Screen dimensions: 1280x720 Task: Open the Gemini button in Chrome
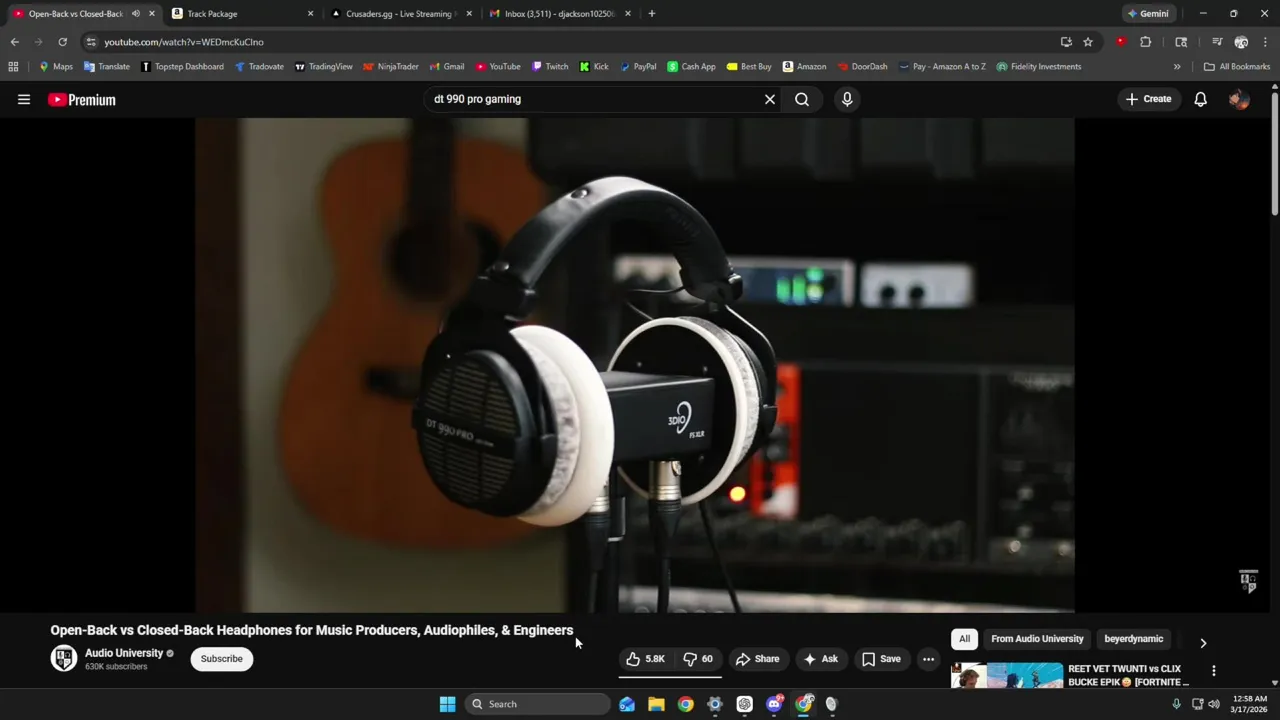(1147, 14)
